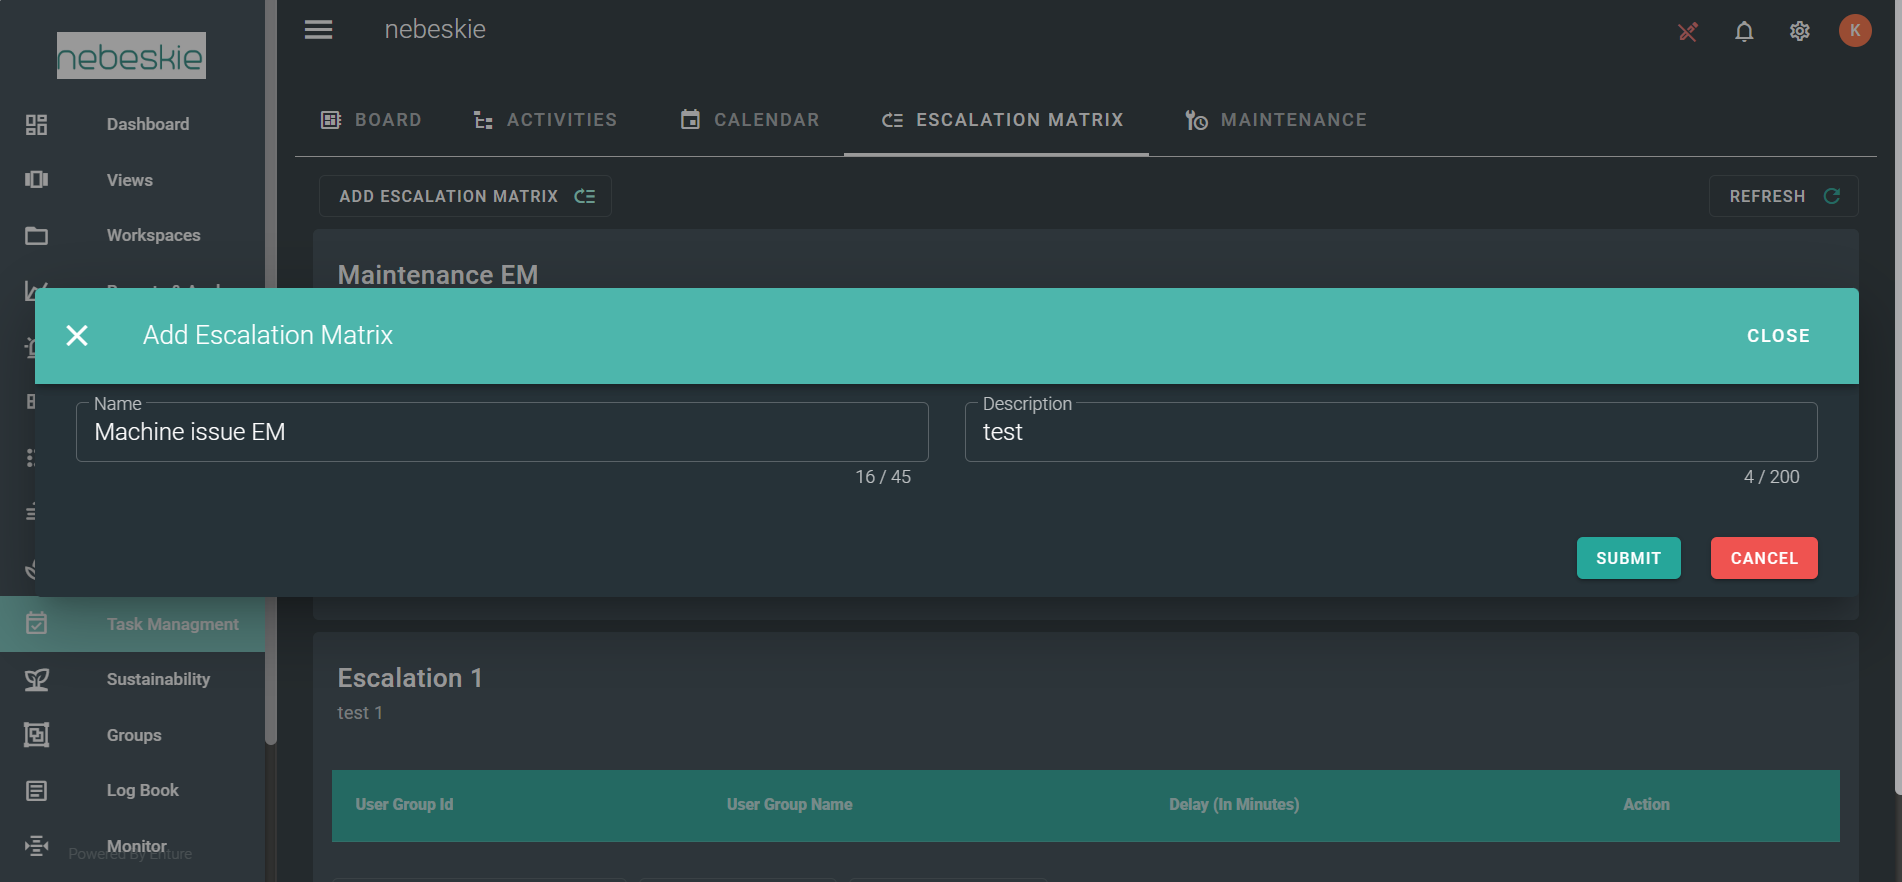The height and width of the screenshot is (882, 1902).
Task: Click into the Description field
Action: pyautogui.click(x=1390, y=432)
